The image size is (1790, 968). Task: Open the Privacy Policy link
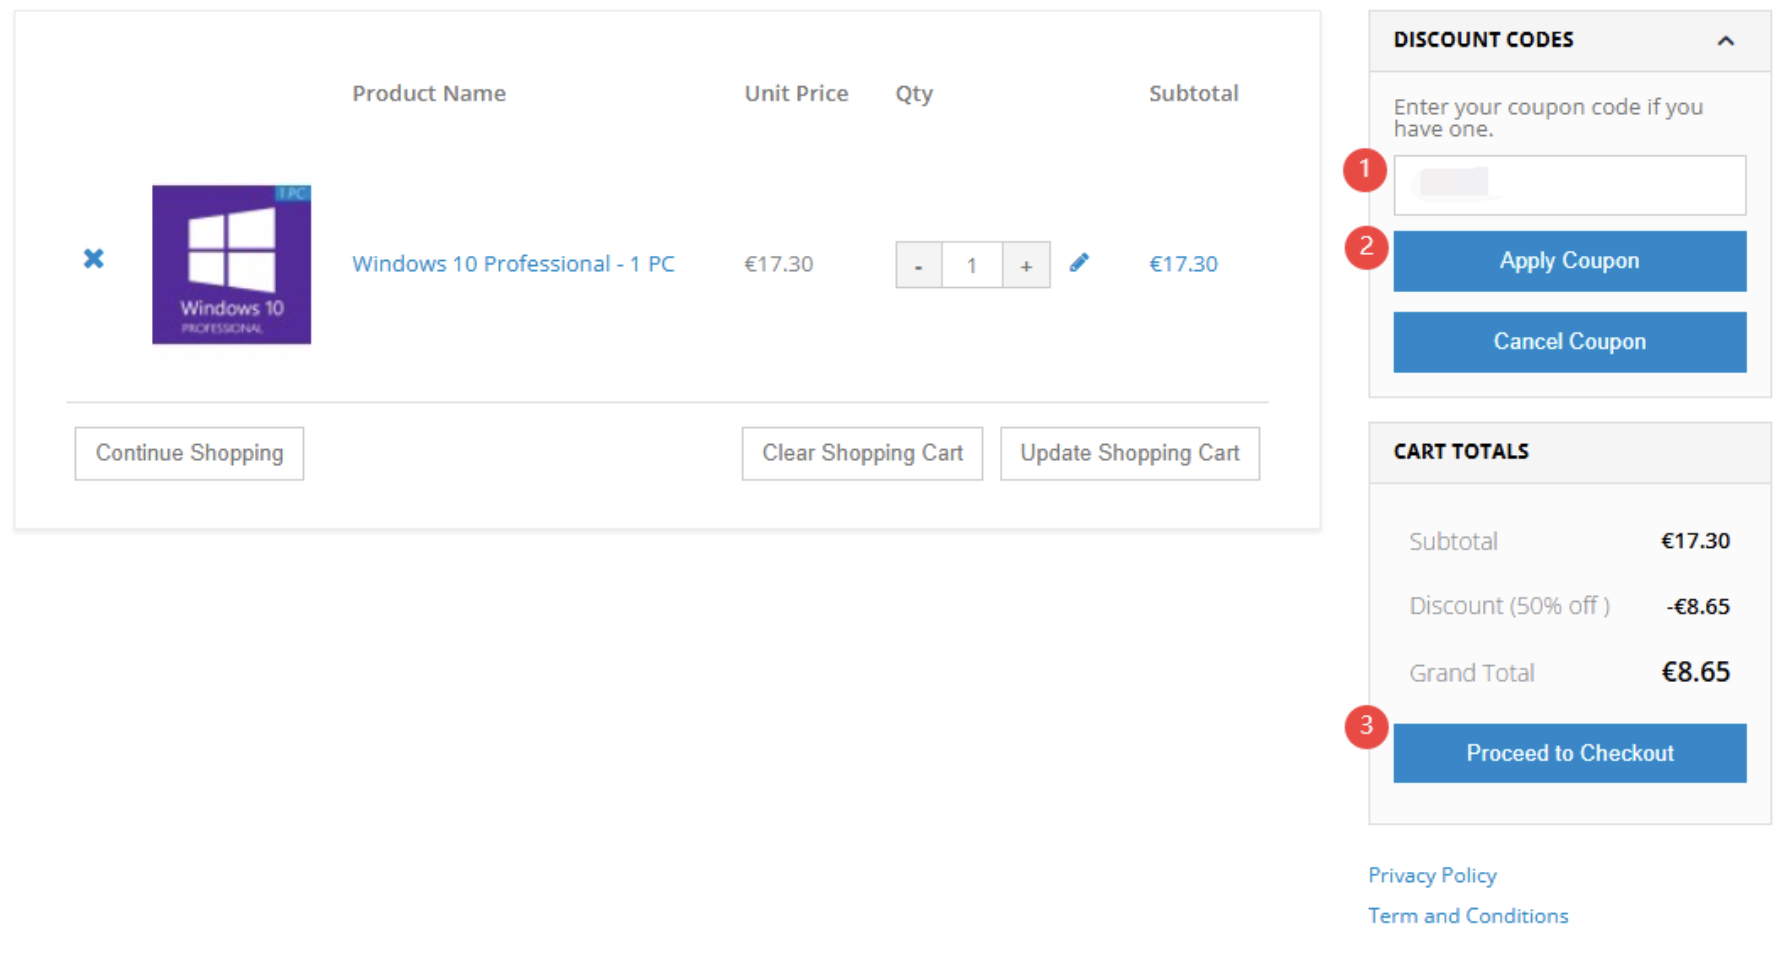1432,876
